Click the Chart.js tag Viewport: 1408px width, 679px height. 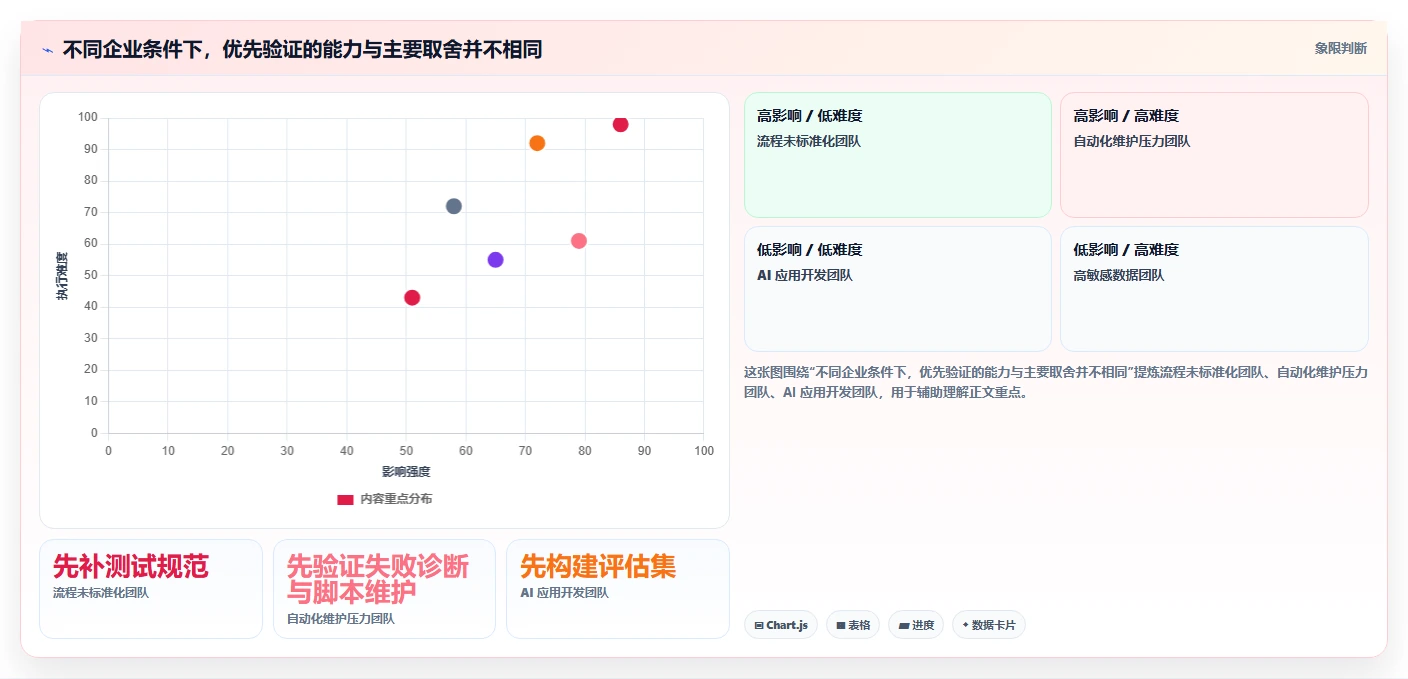click(781, 625)
